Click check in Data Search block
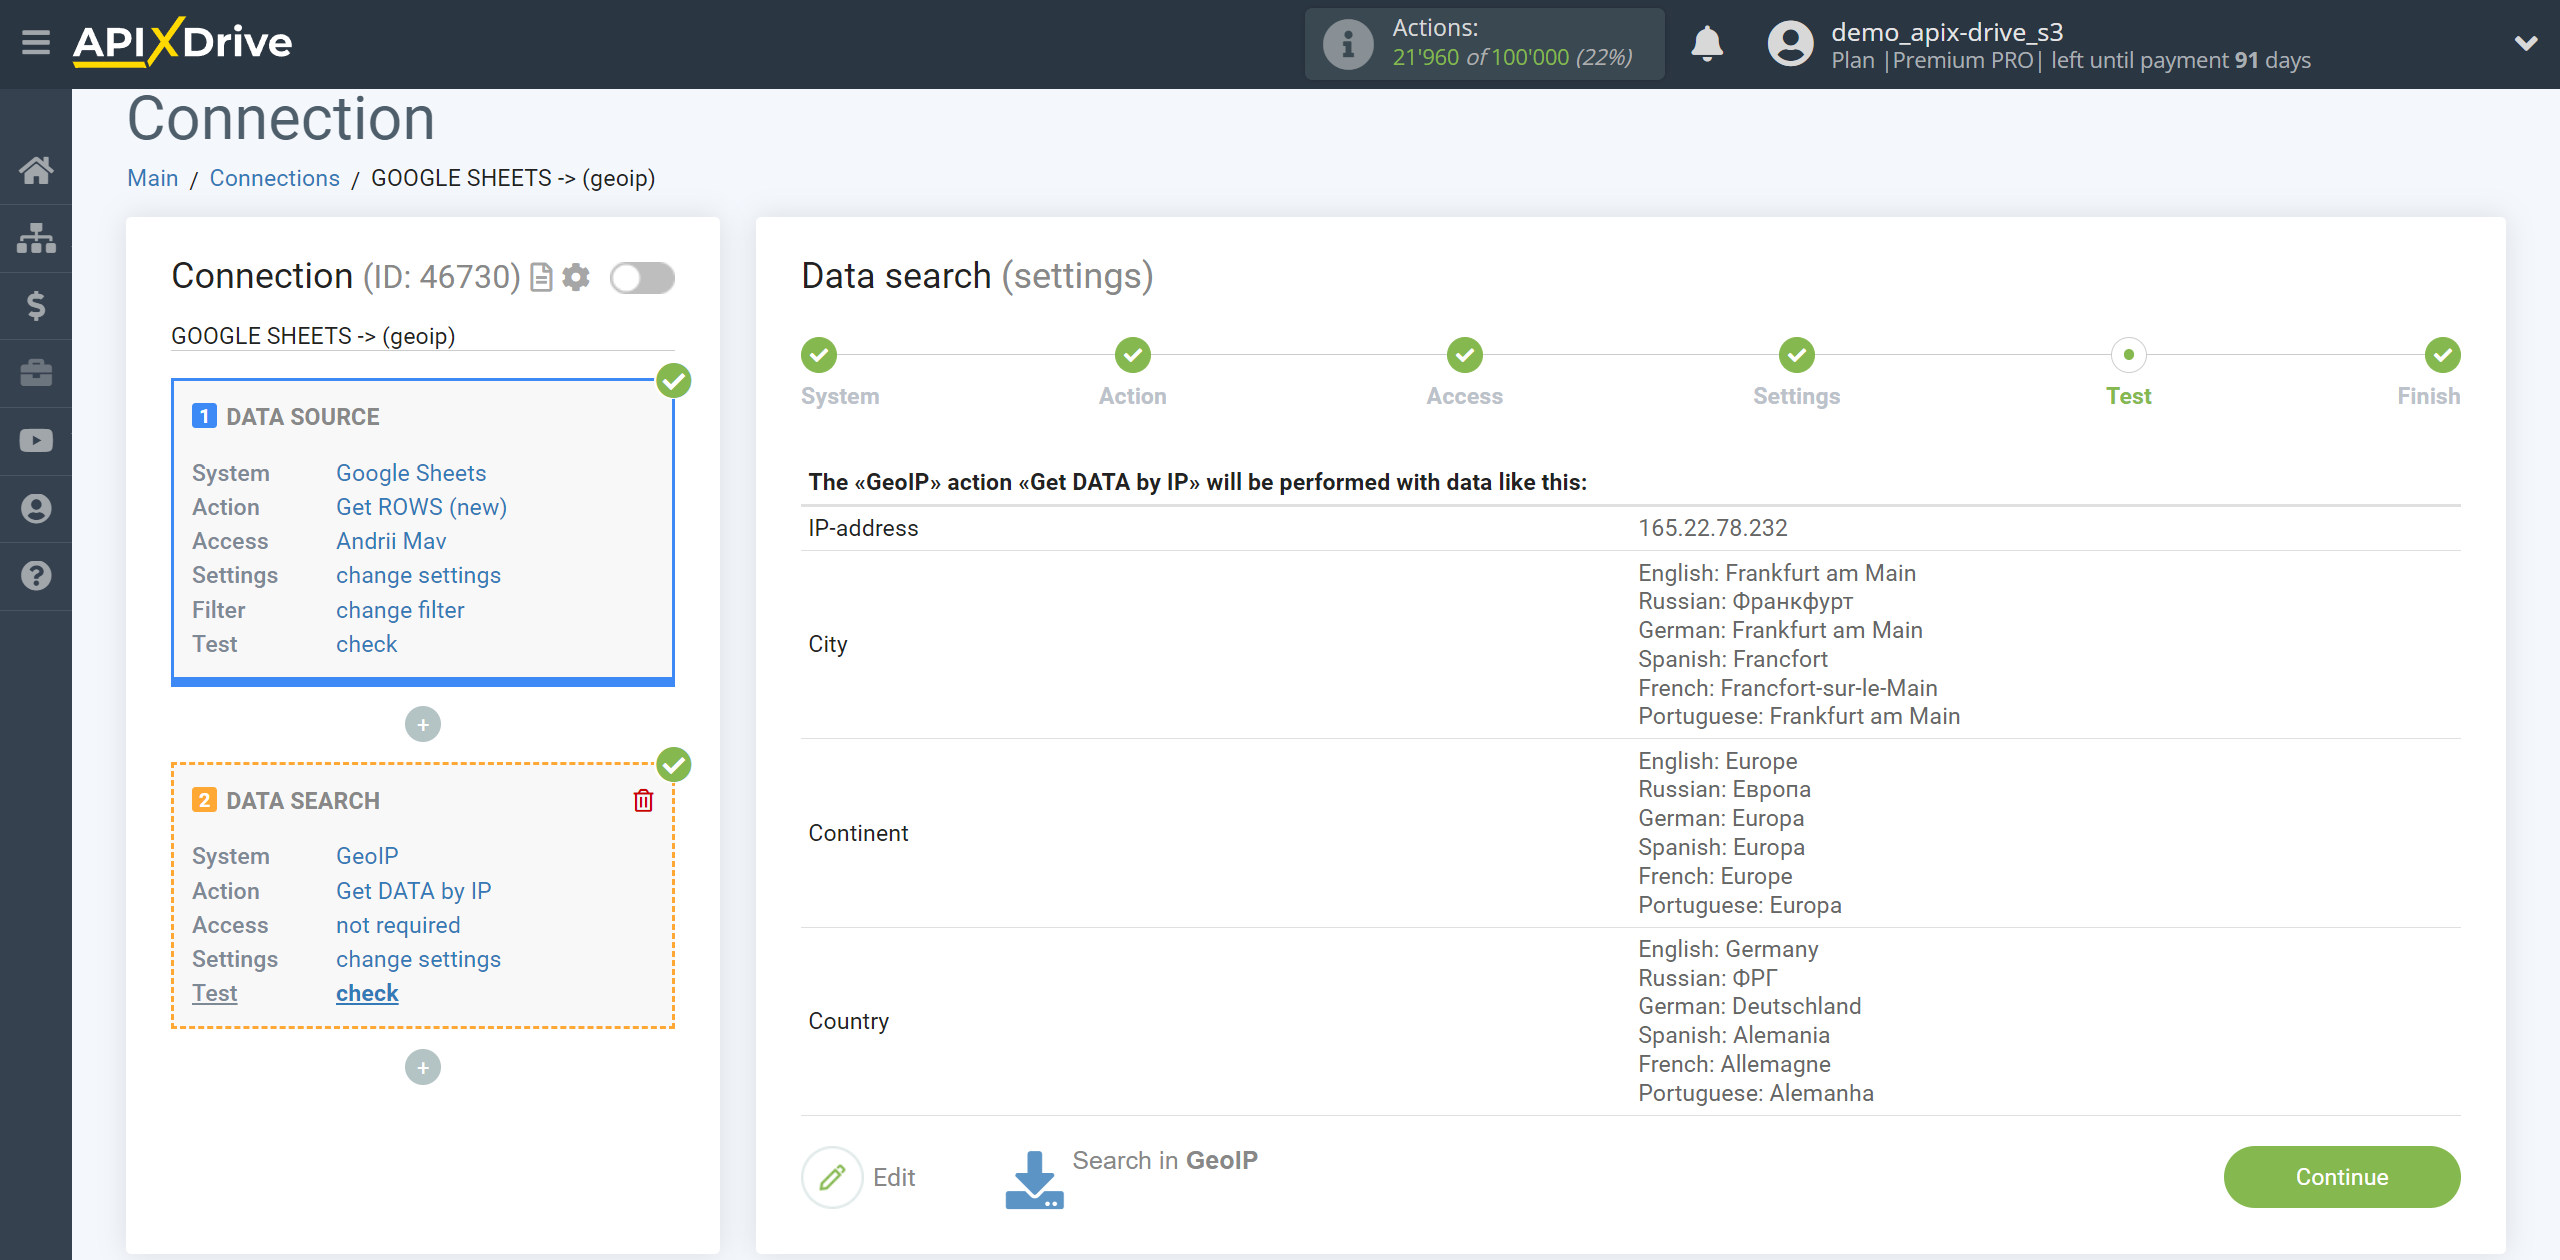The image size is (2560, 1260). [367, 993]
